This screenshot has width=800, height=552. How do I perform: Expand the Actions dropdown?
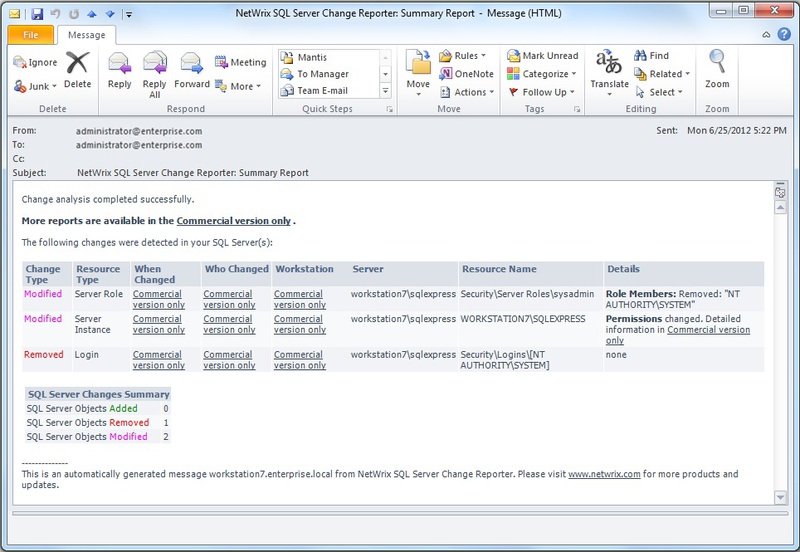click(x=467, y=92)
